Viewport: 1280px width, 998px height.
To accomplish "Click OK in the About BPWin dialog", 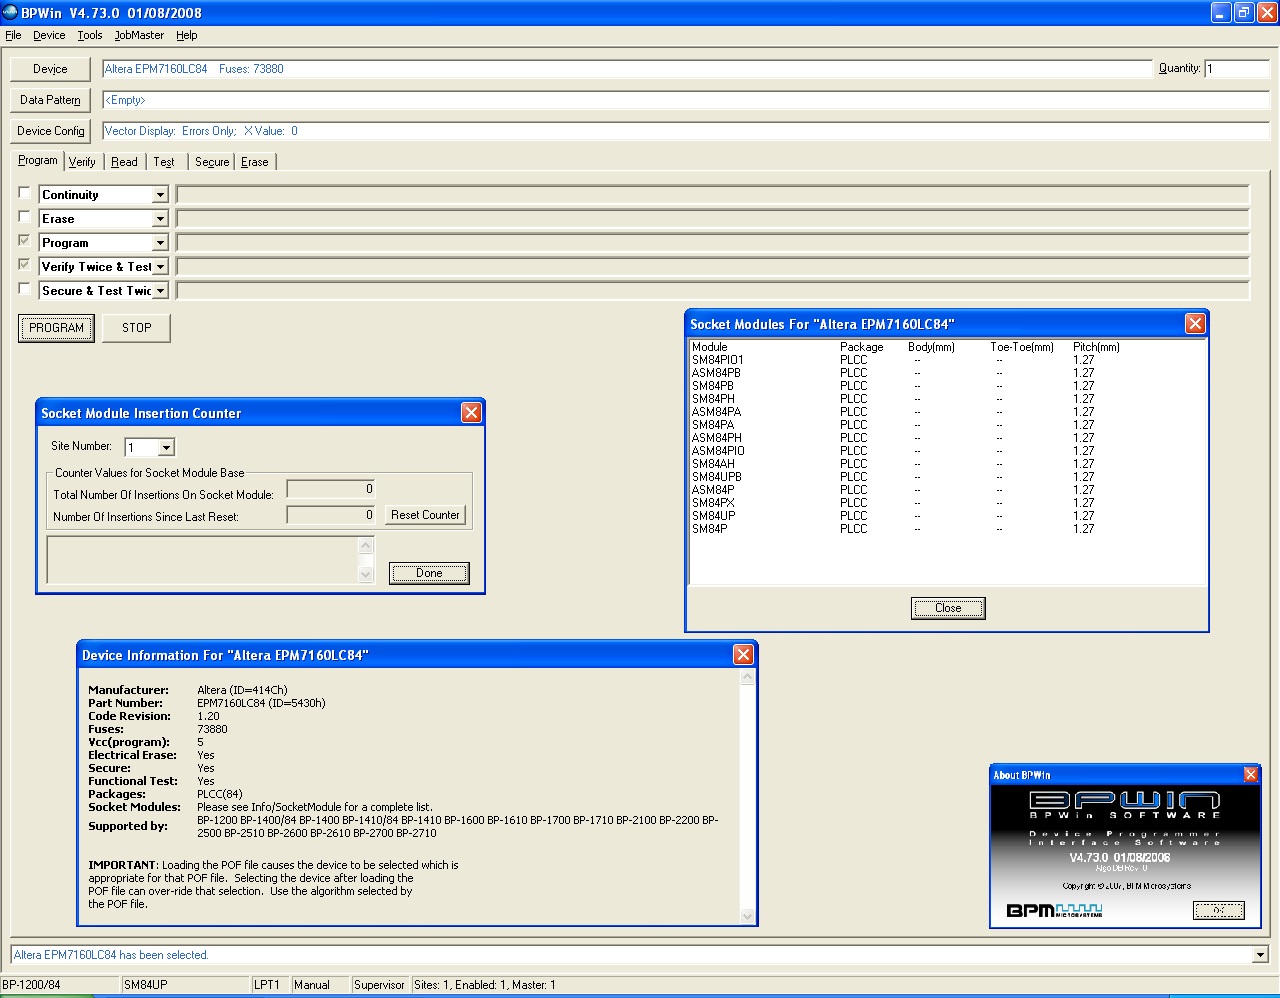I will (x=1219, y=910).
